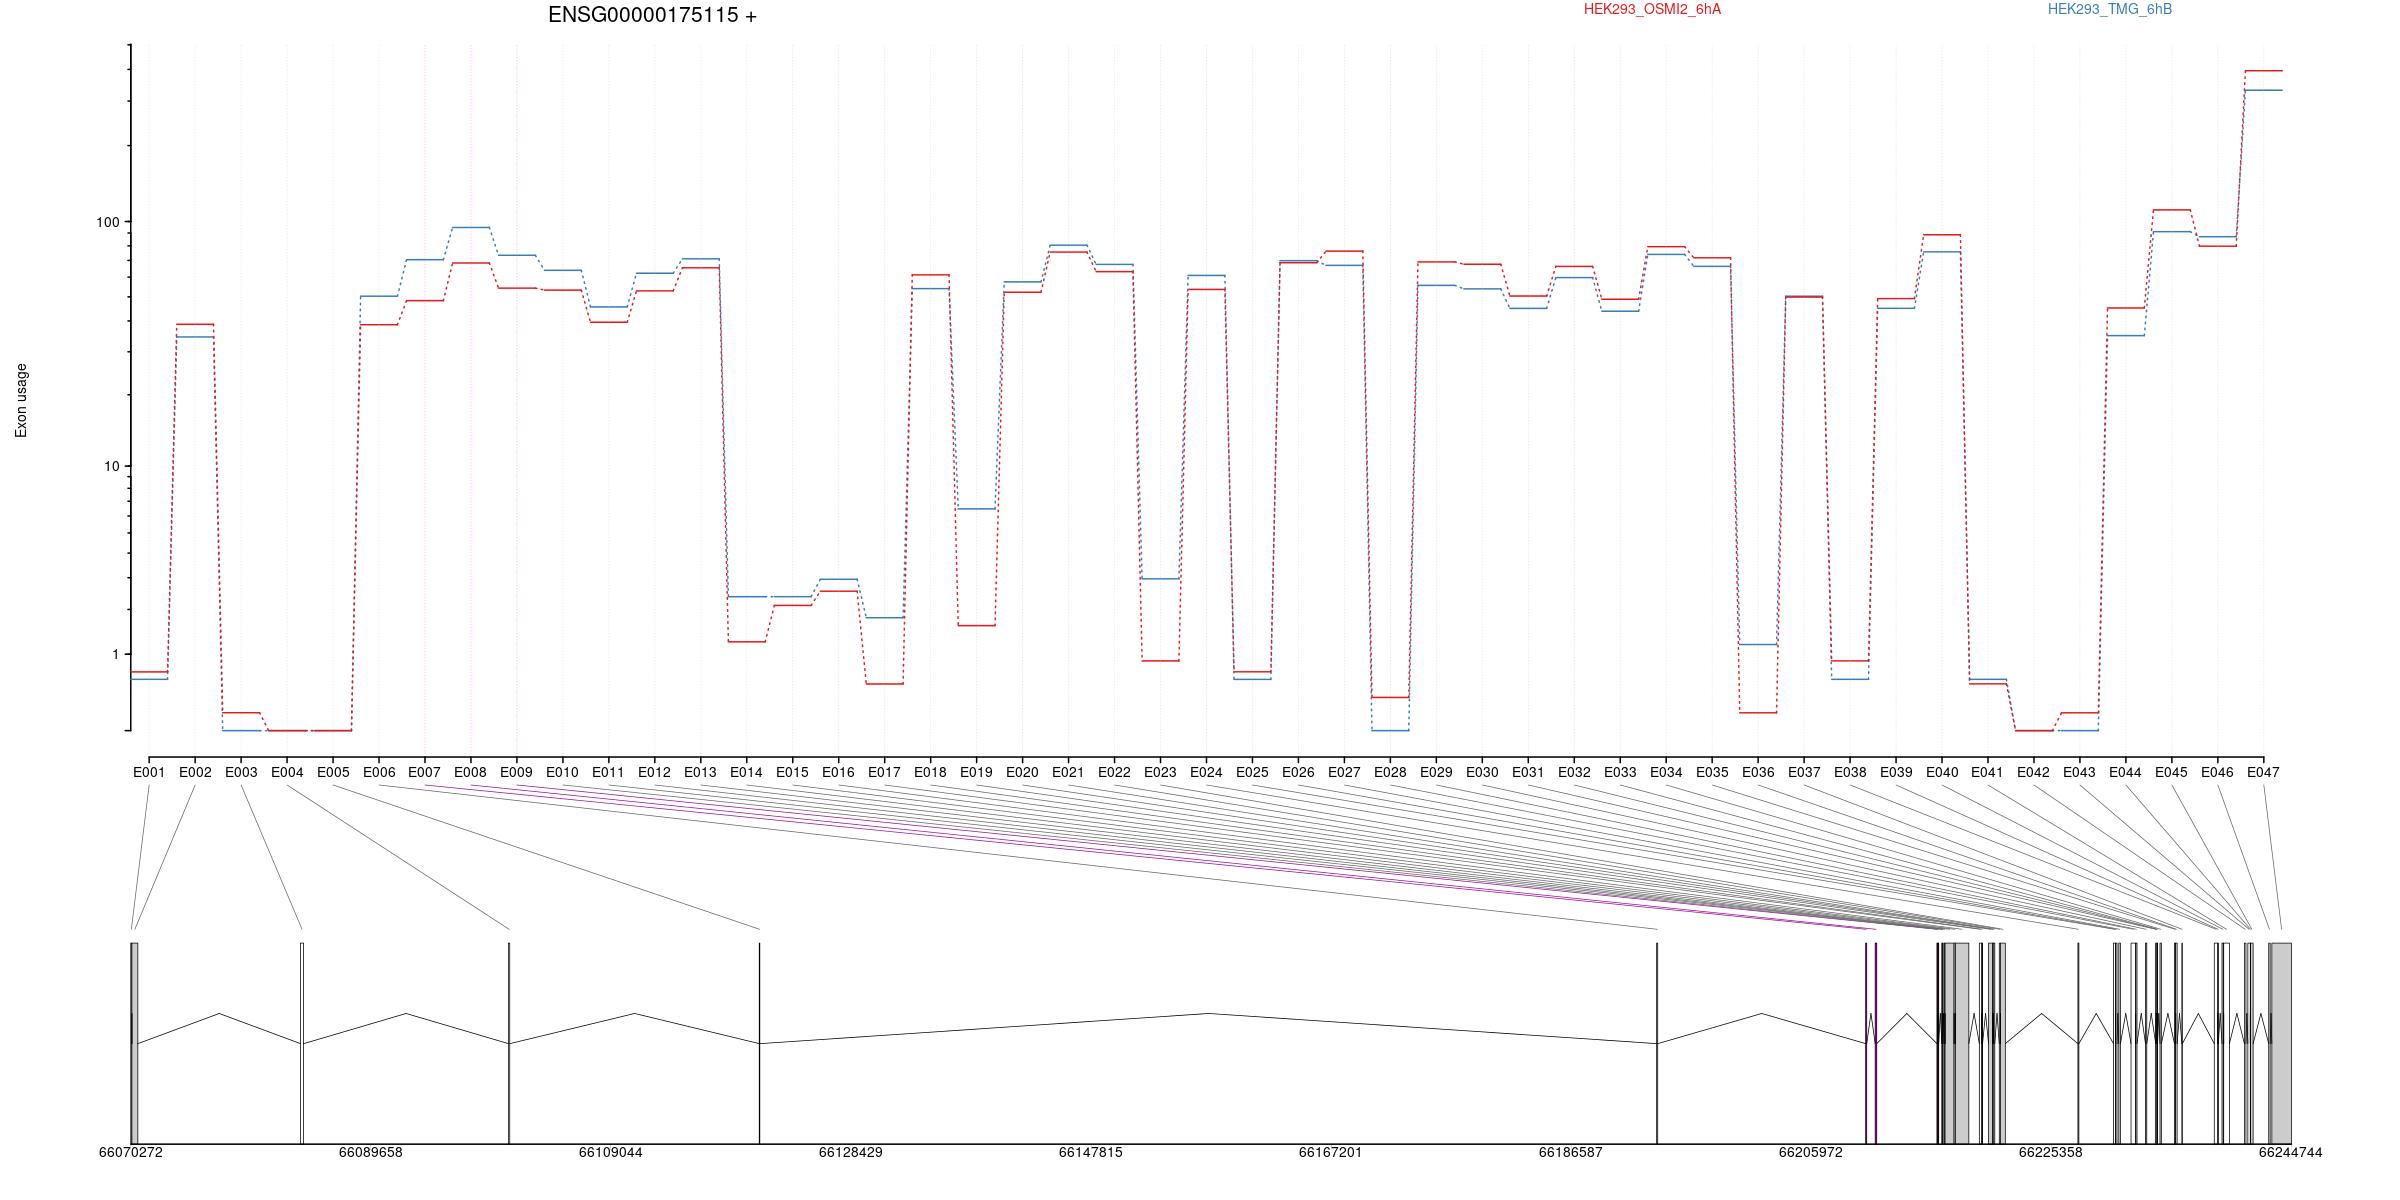Screen dimensions: 2400x1200
Task: Click exon label E032
Action: point(1575,772)
